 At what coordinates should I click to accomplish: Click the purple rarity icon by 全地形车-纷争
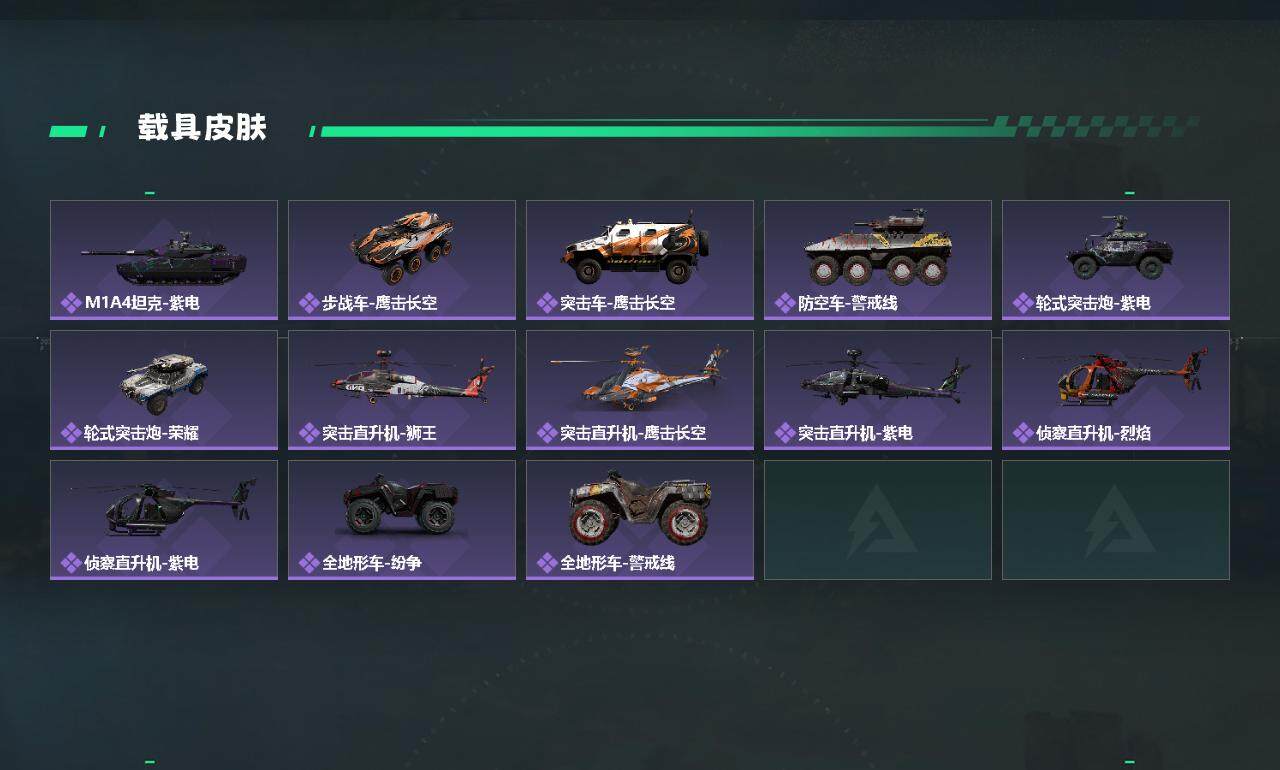click(x=309, y=563)
